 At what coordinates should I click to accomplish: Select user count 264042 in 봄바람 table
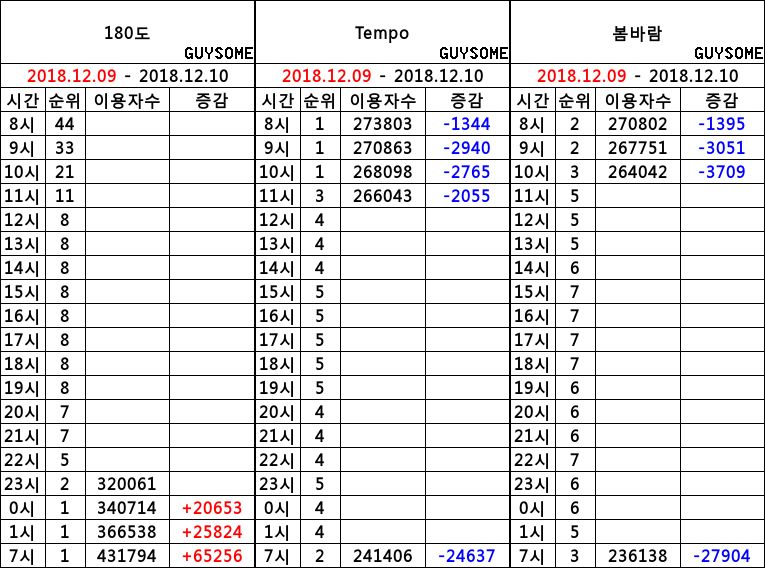[637, 172]
